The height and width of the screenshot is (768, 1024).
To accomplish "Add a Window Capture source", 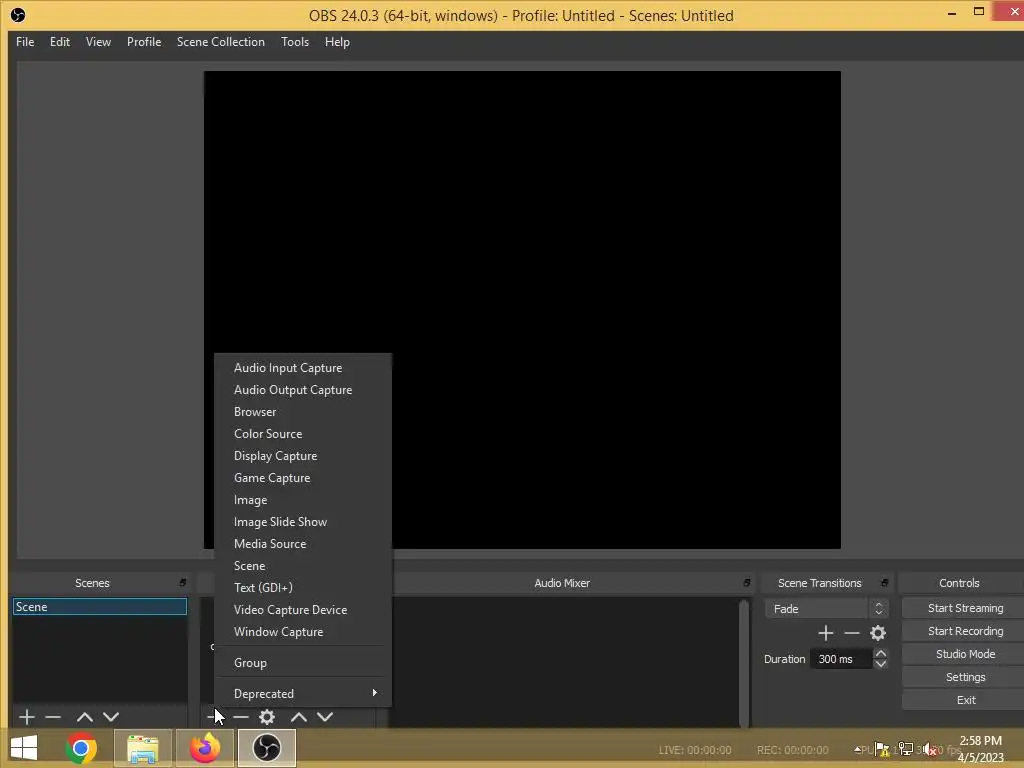I will pyautogui.click(x=303, y=632).
